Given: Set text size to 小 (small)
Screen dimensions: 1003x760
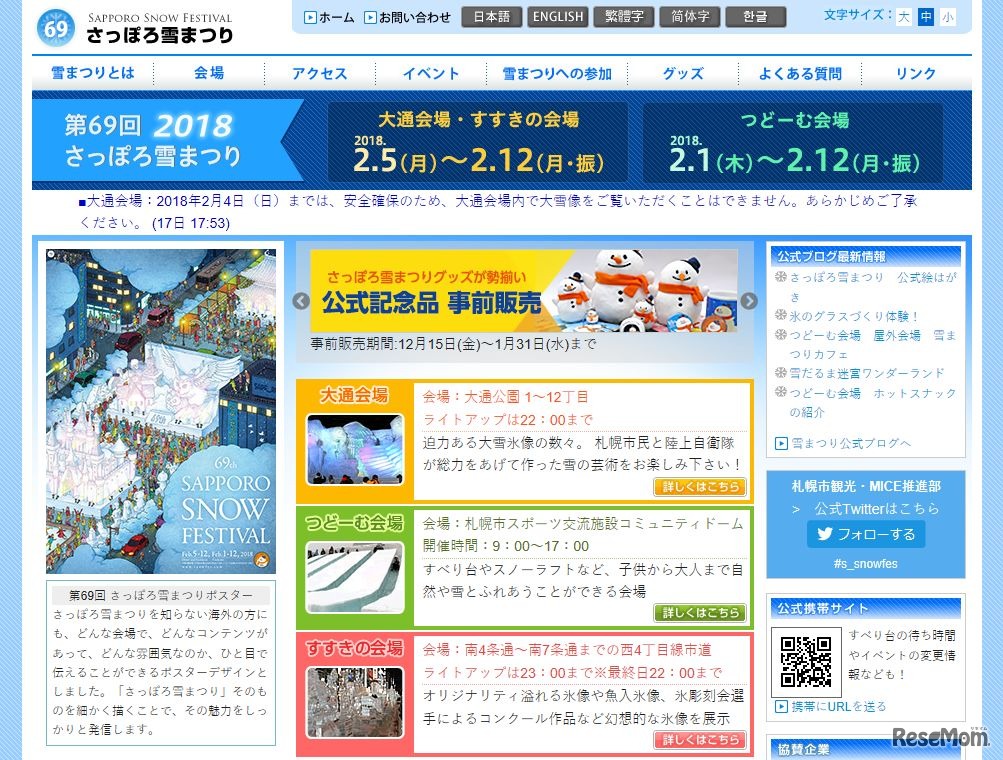Looking at the screenshot, I should [x=947, y=17].
